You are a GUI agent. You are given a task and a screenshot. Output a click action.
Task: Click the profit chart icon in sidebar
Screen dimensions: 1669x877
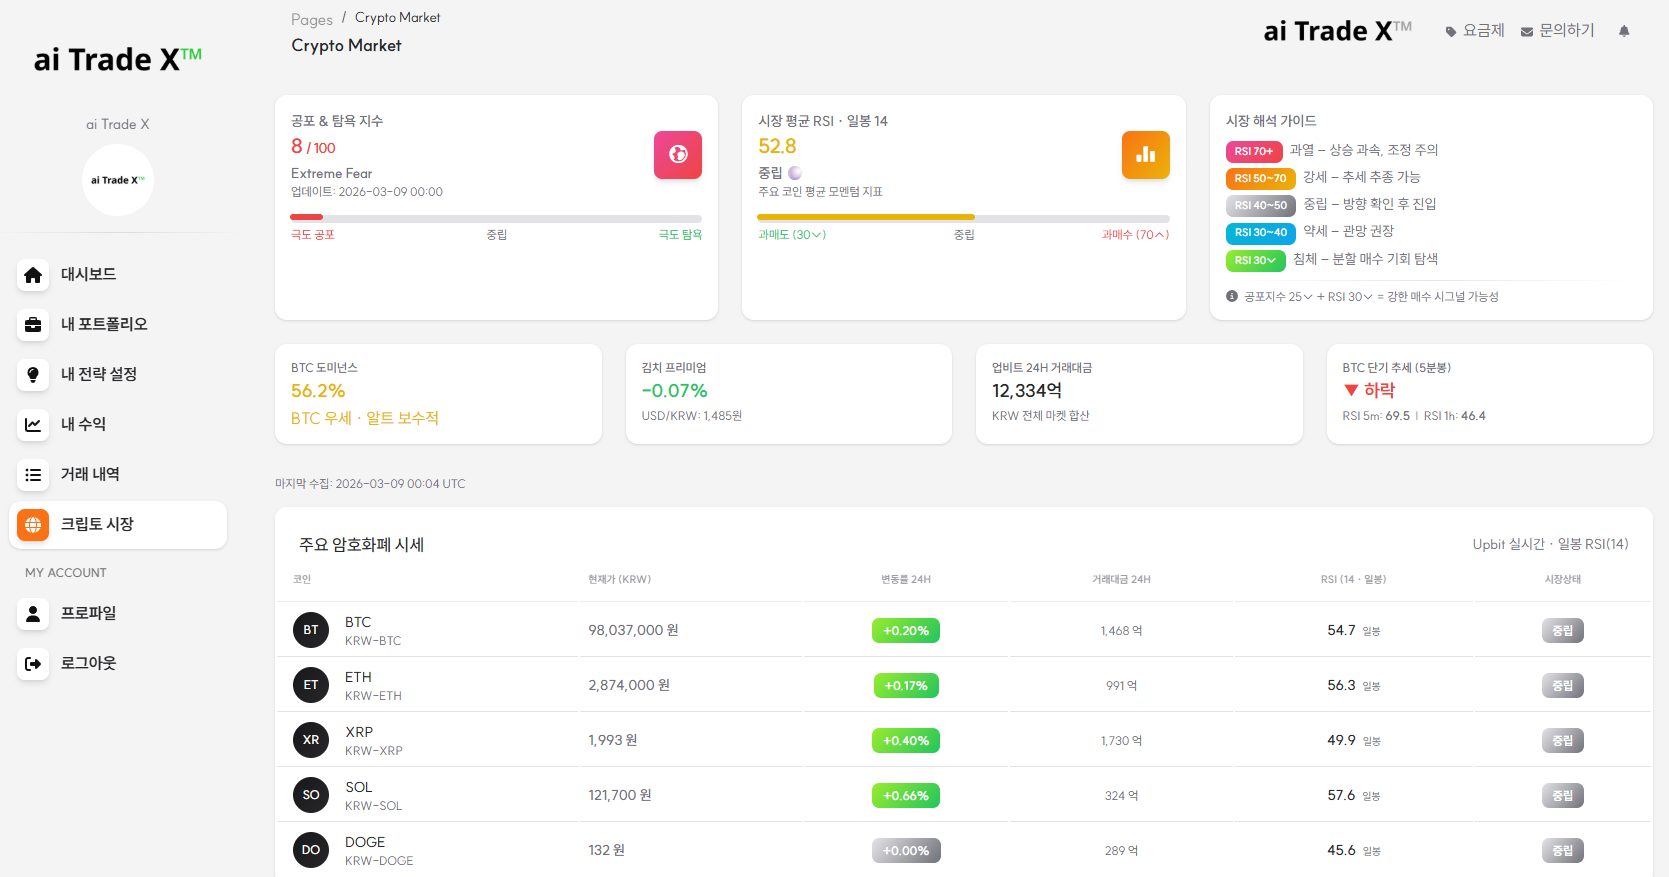(33, 425)
